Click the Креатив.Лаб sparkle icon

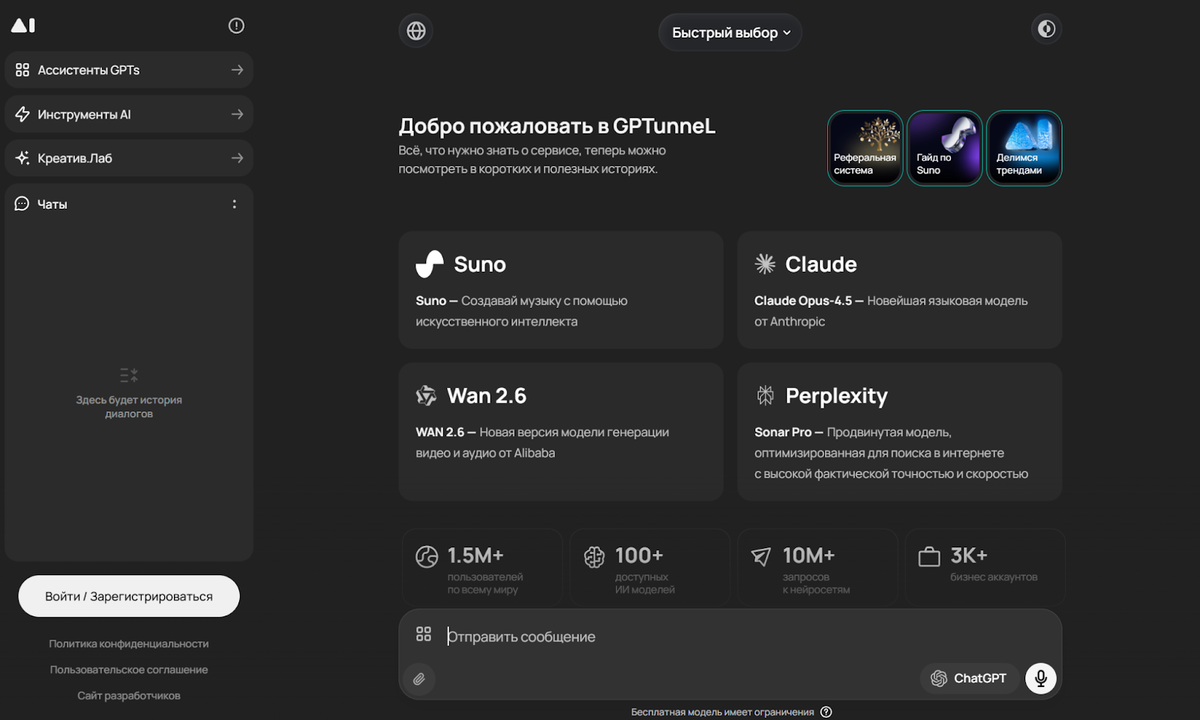coord(22,158)
